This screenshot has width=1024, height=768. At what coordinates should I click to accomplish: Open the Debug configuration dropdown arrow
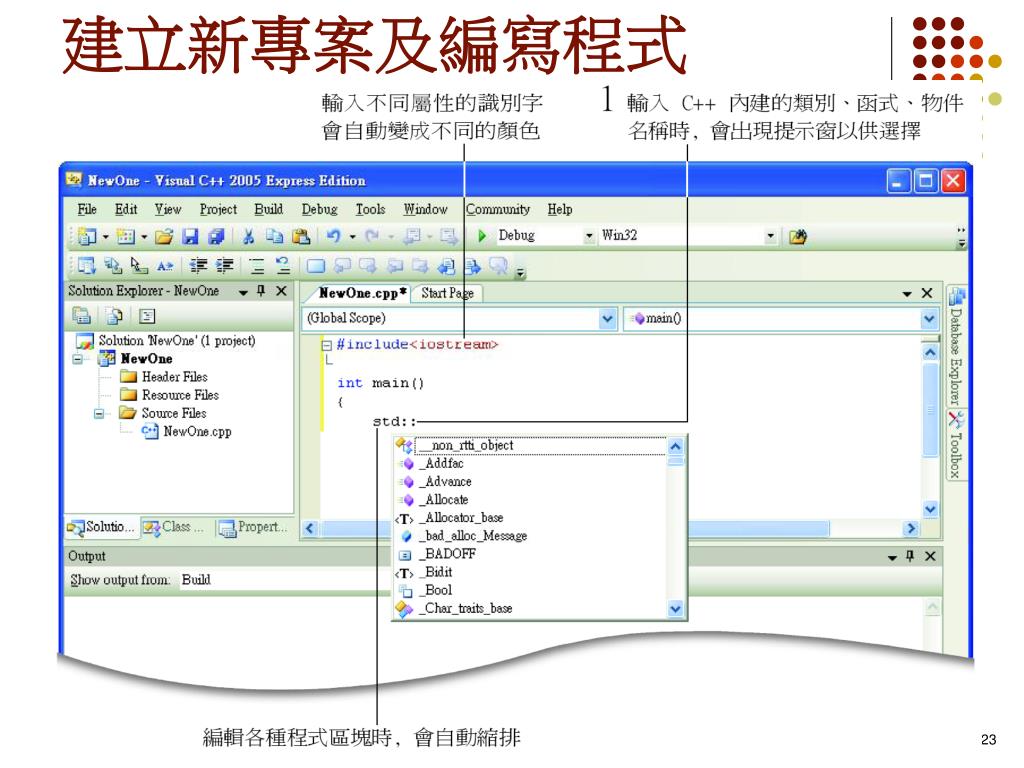point(589,236)
